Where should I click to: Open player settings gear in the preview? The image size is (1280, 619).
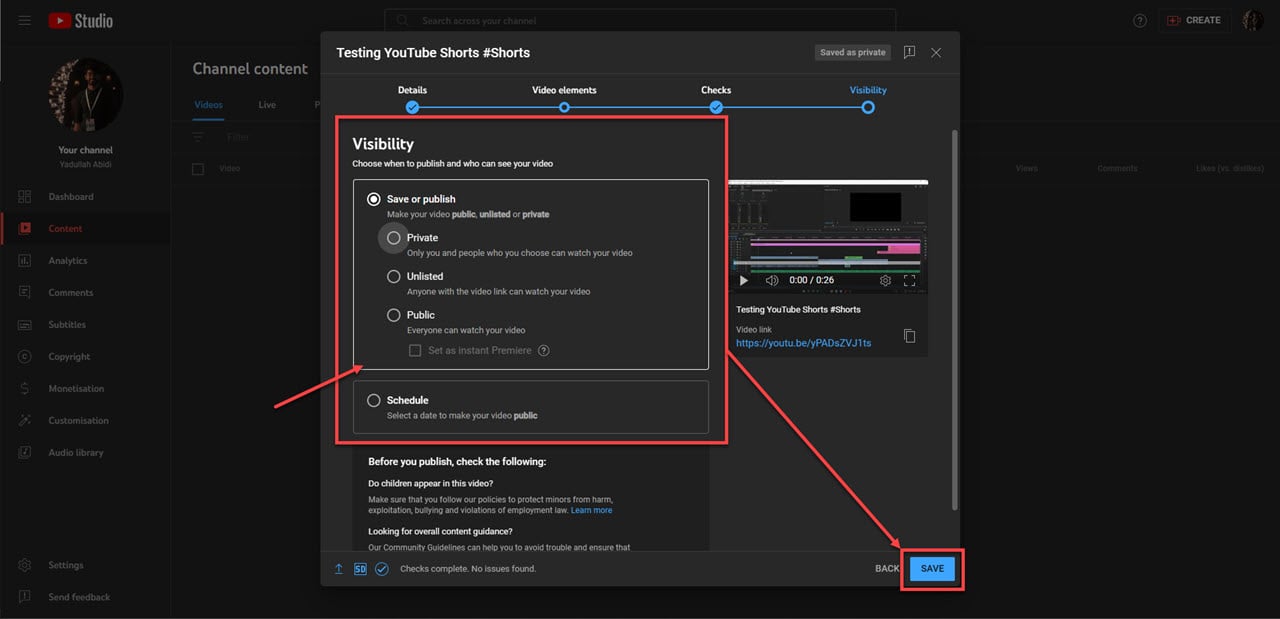click(885, 280)
